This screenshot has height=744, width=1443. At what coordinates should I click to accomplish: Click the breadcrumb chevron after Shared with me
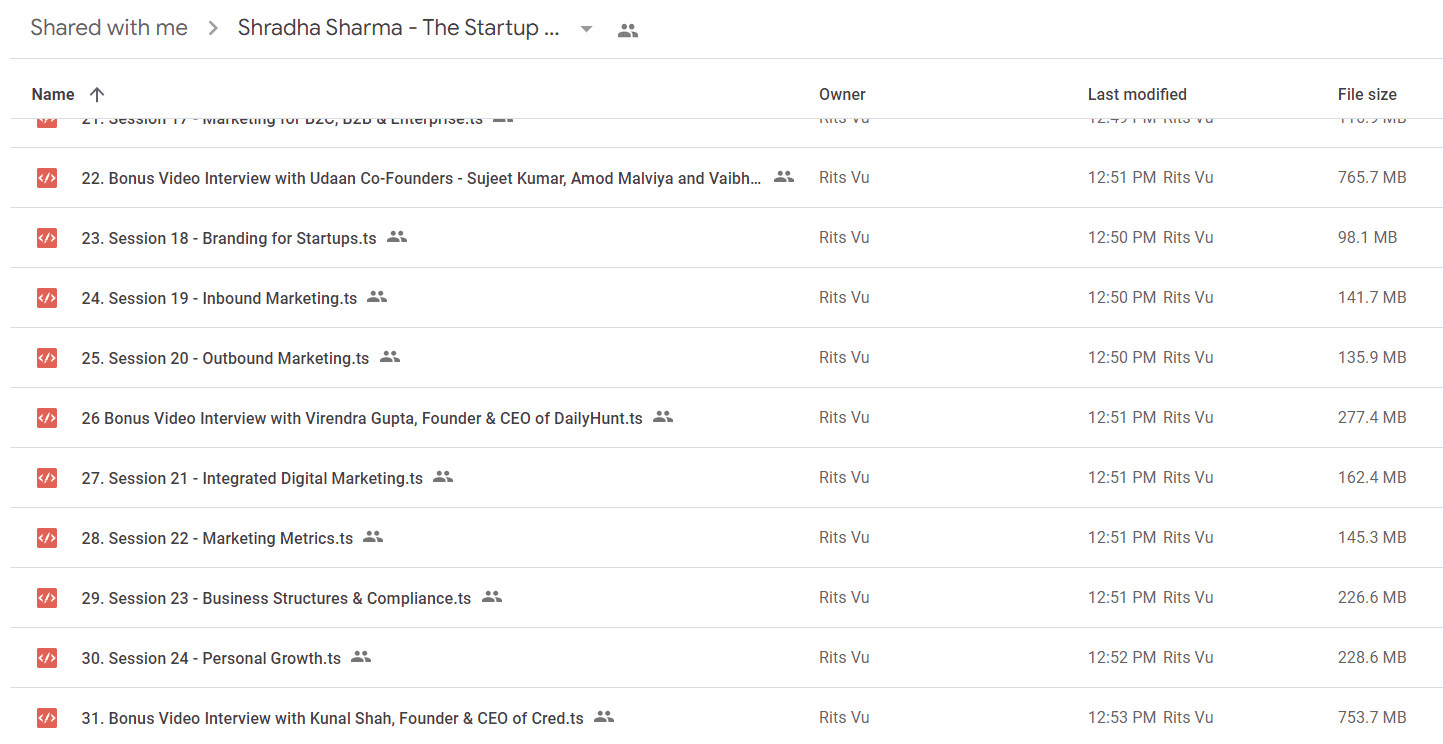pyautogui.click(x=213, y=29)
